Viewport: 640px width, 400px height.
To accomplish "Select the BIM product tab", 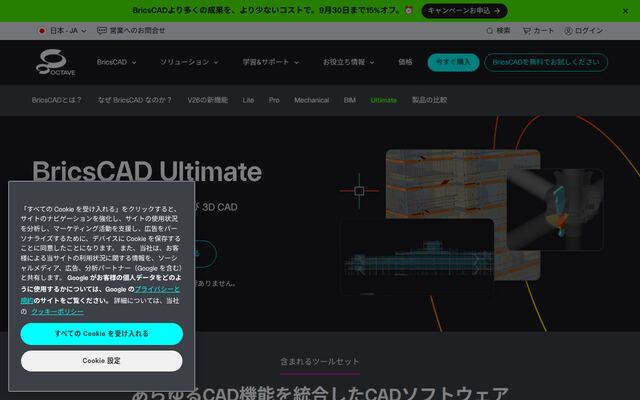I will tap(349, 100).
